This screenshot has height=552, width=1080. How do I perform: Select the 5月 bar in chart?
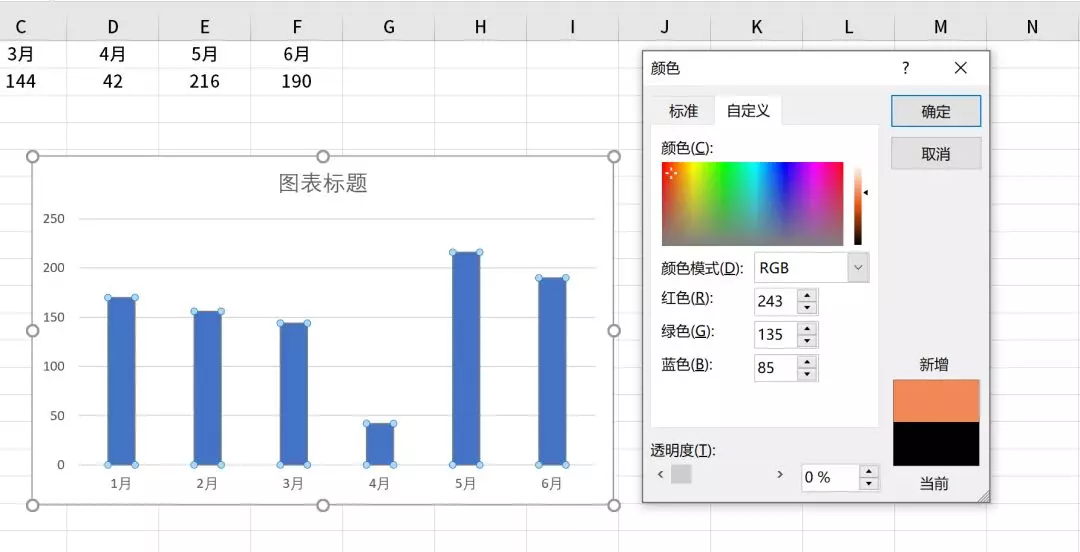[466, 358]
